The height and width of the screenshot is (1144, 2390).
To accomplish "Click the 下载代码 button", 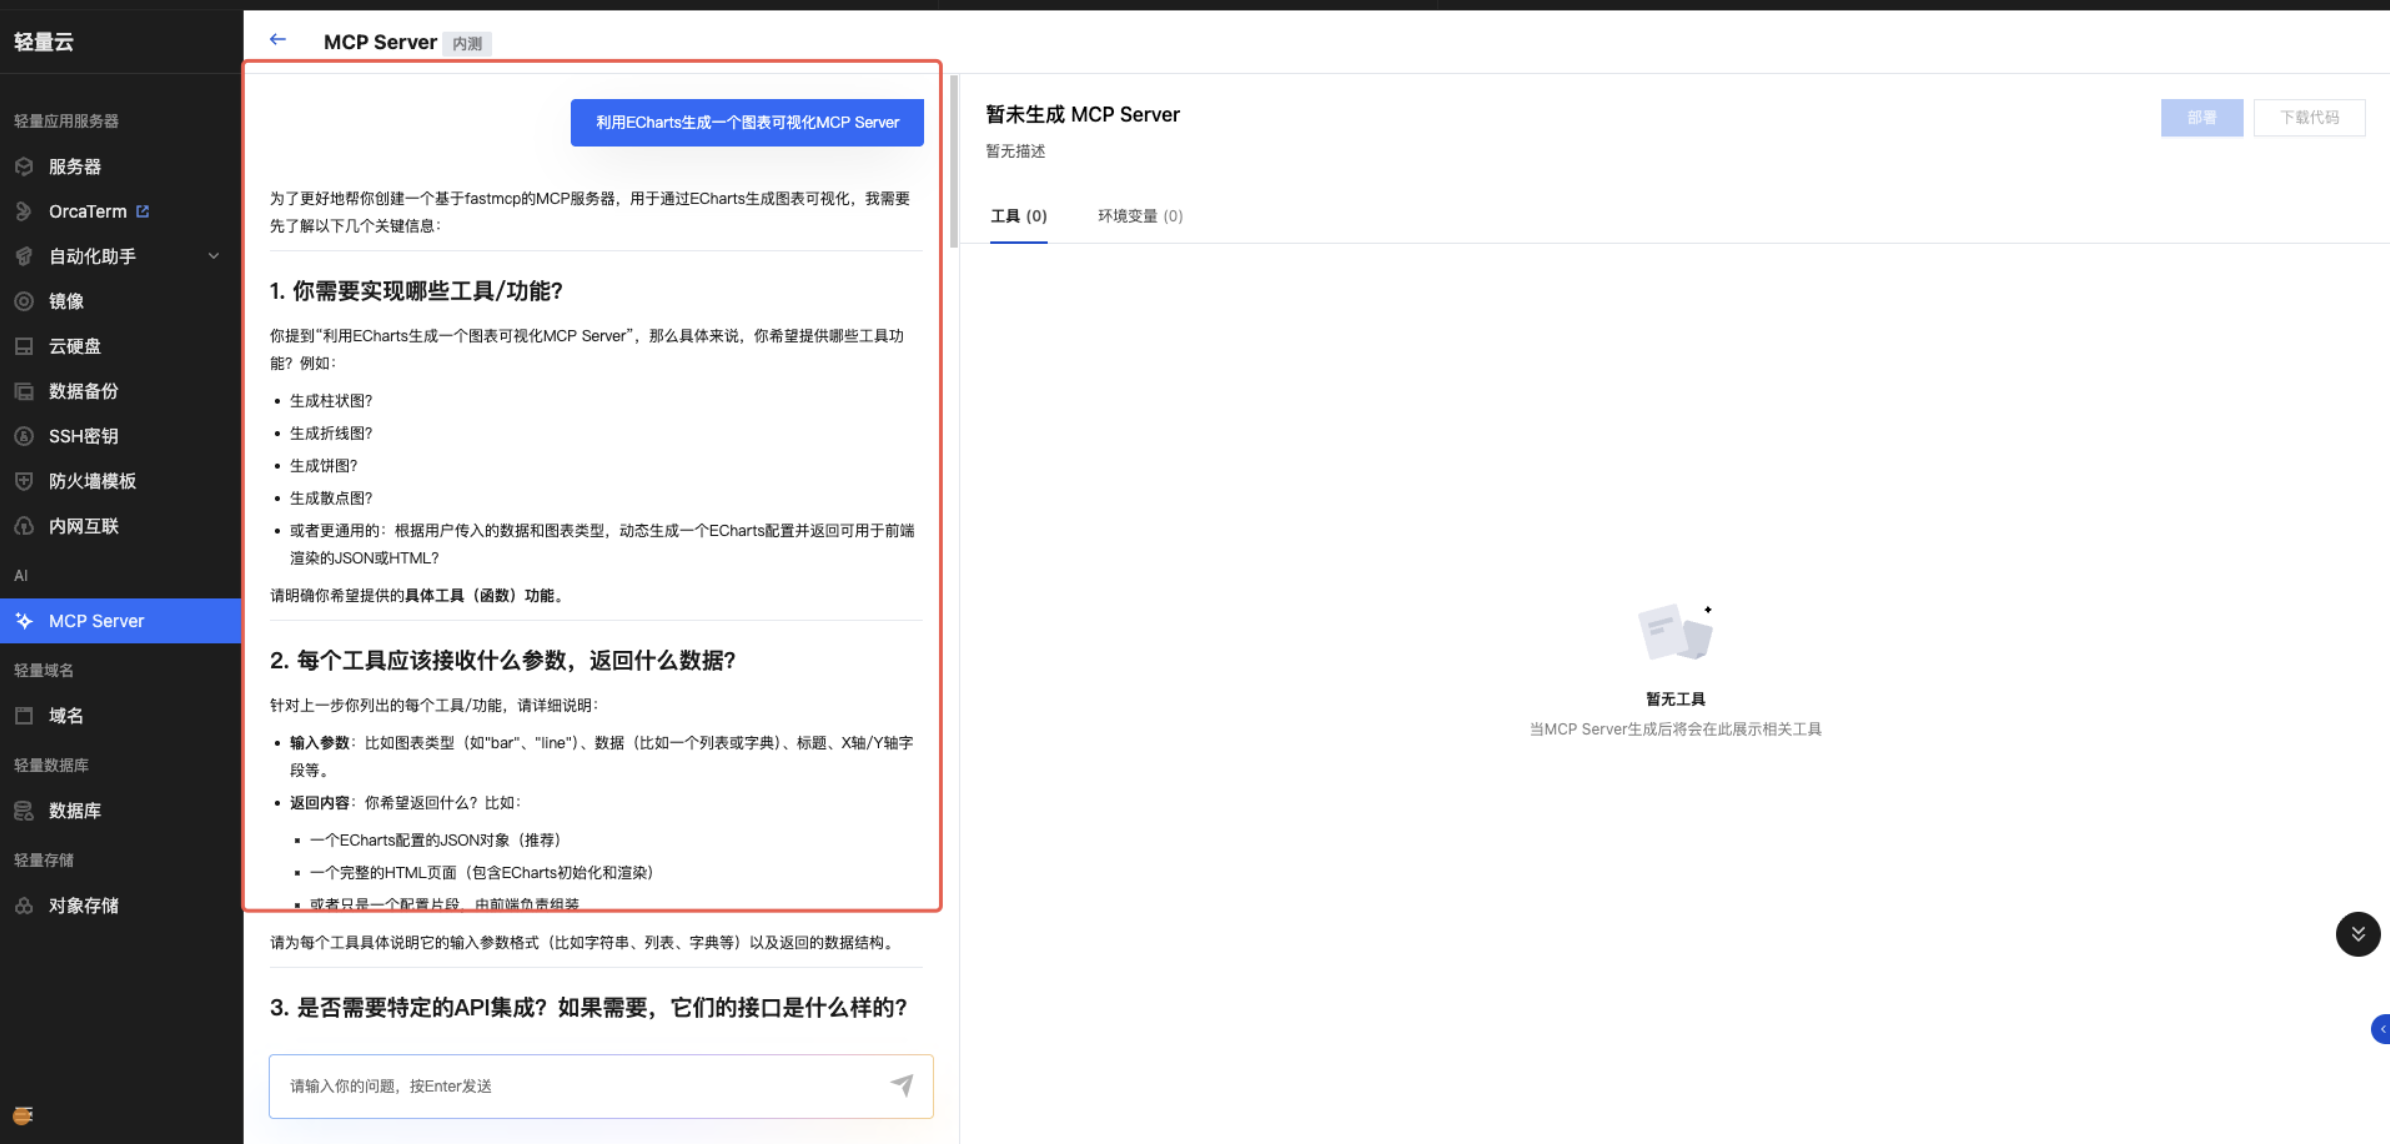I will tap(2309, 118).
